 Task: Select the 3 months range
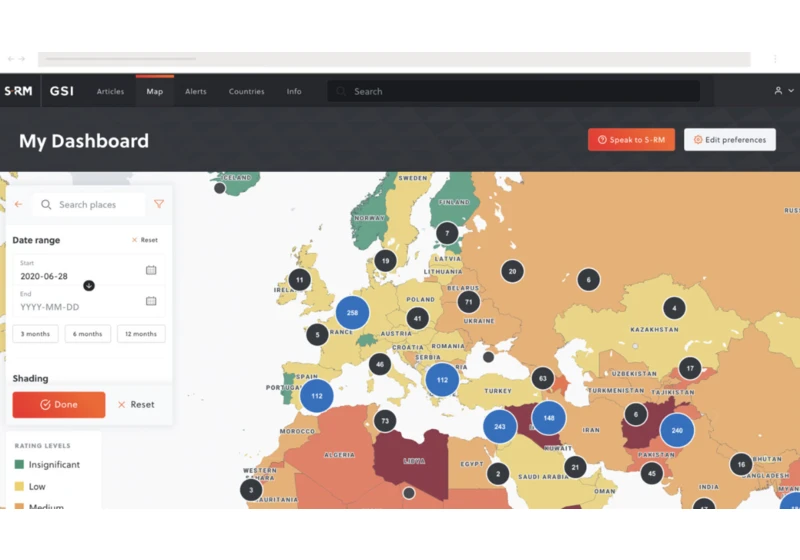(35, 334)
